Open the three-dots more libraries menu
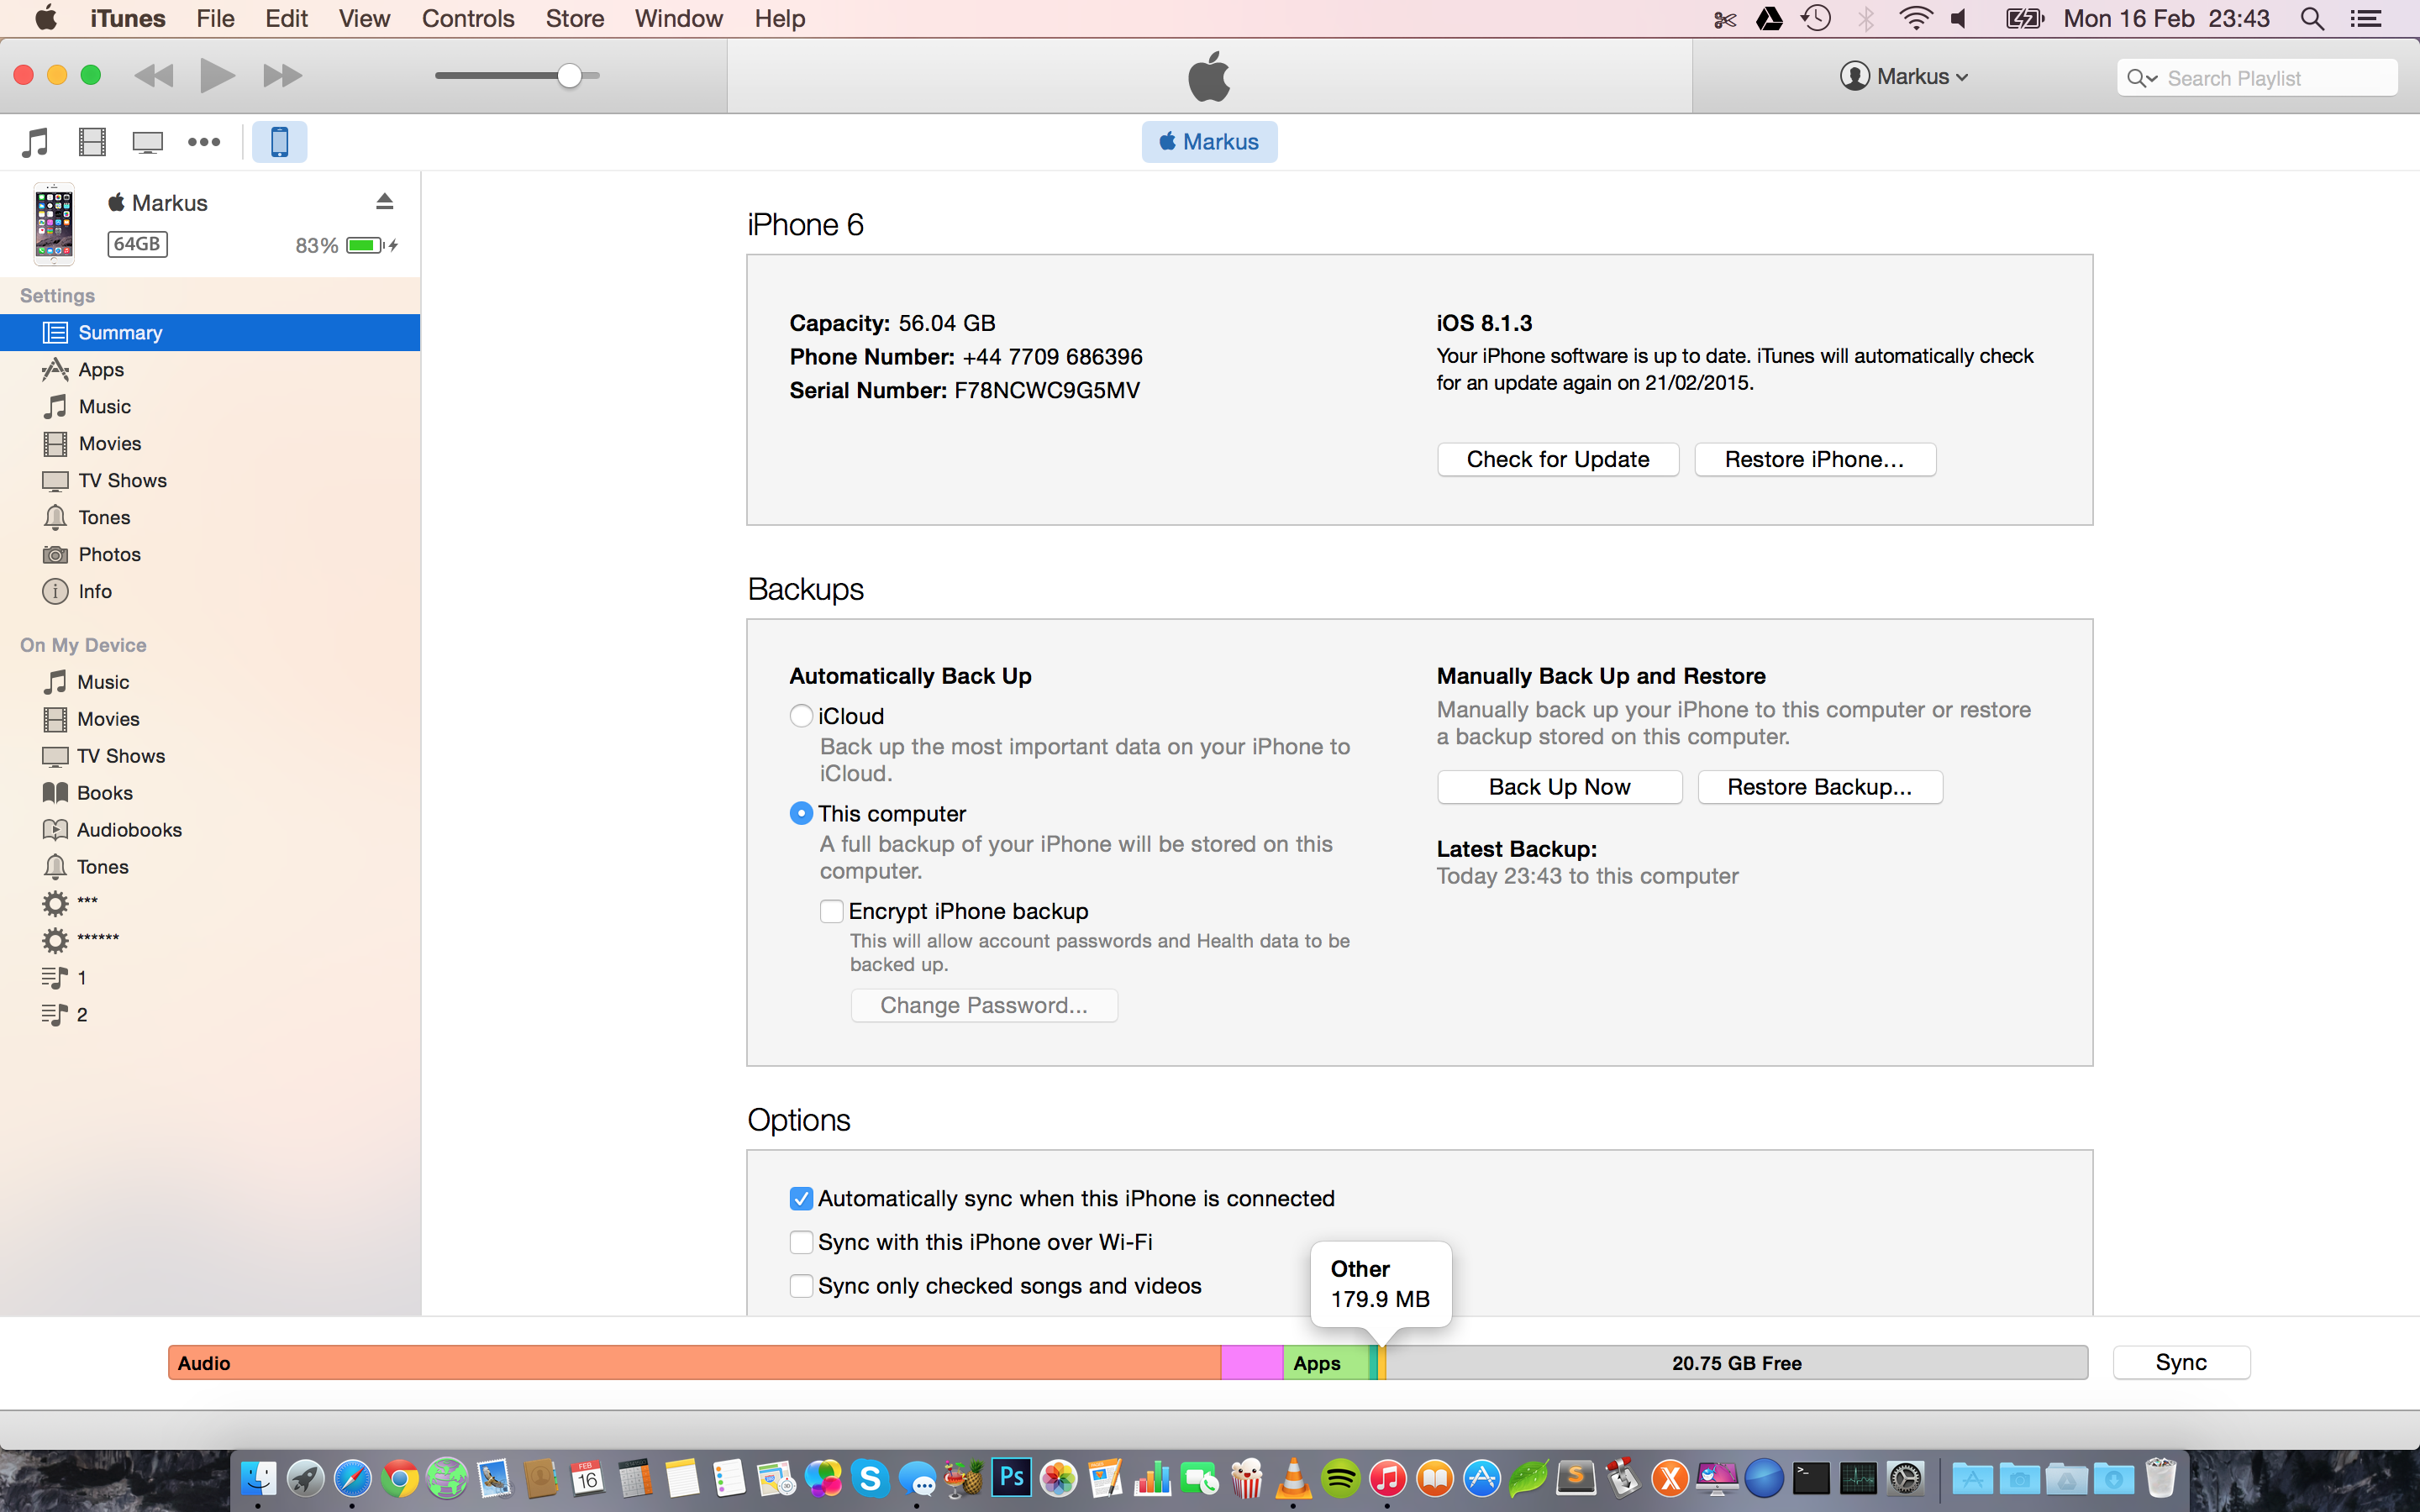 pyautogui.click(x=204, y=142)
